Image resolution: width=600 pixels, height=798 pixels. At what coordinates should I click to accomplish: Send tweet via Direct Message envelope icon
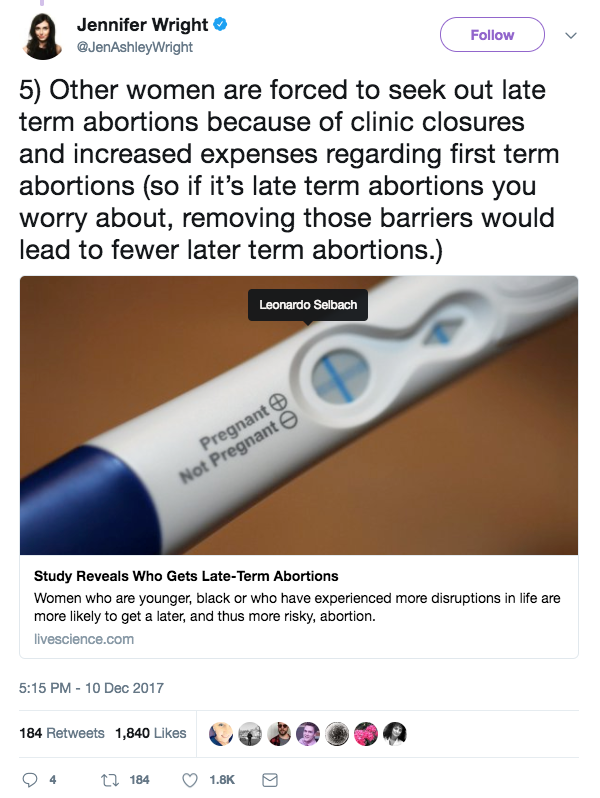click(x=268, y=779)
